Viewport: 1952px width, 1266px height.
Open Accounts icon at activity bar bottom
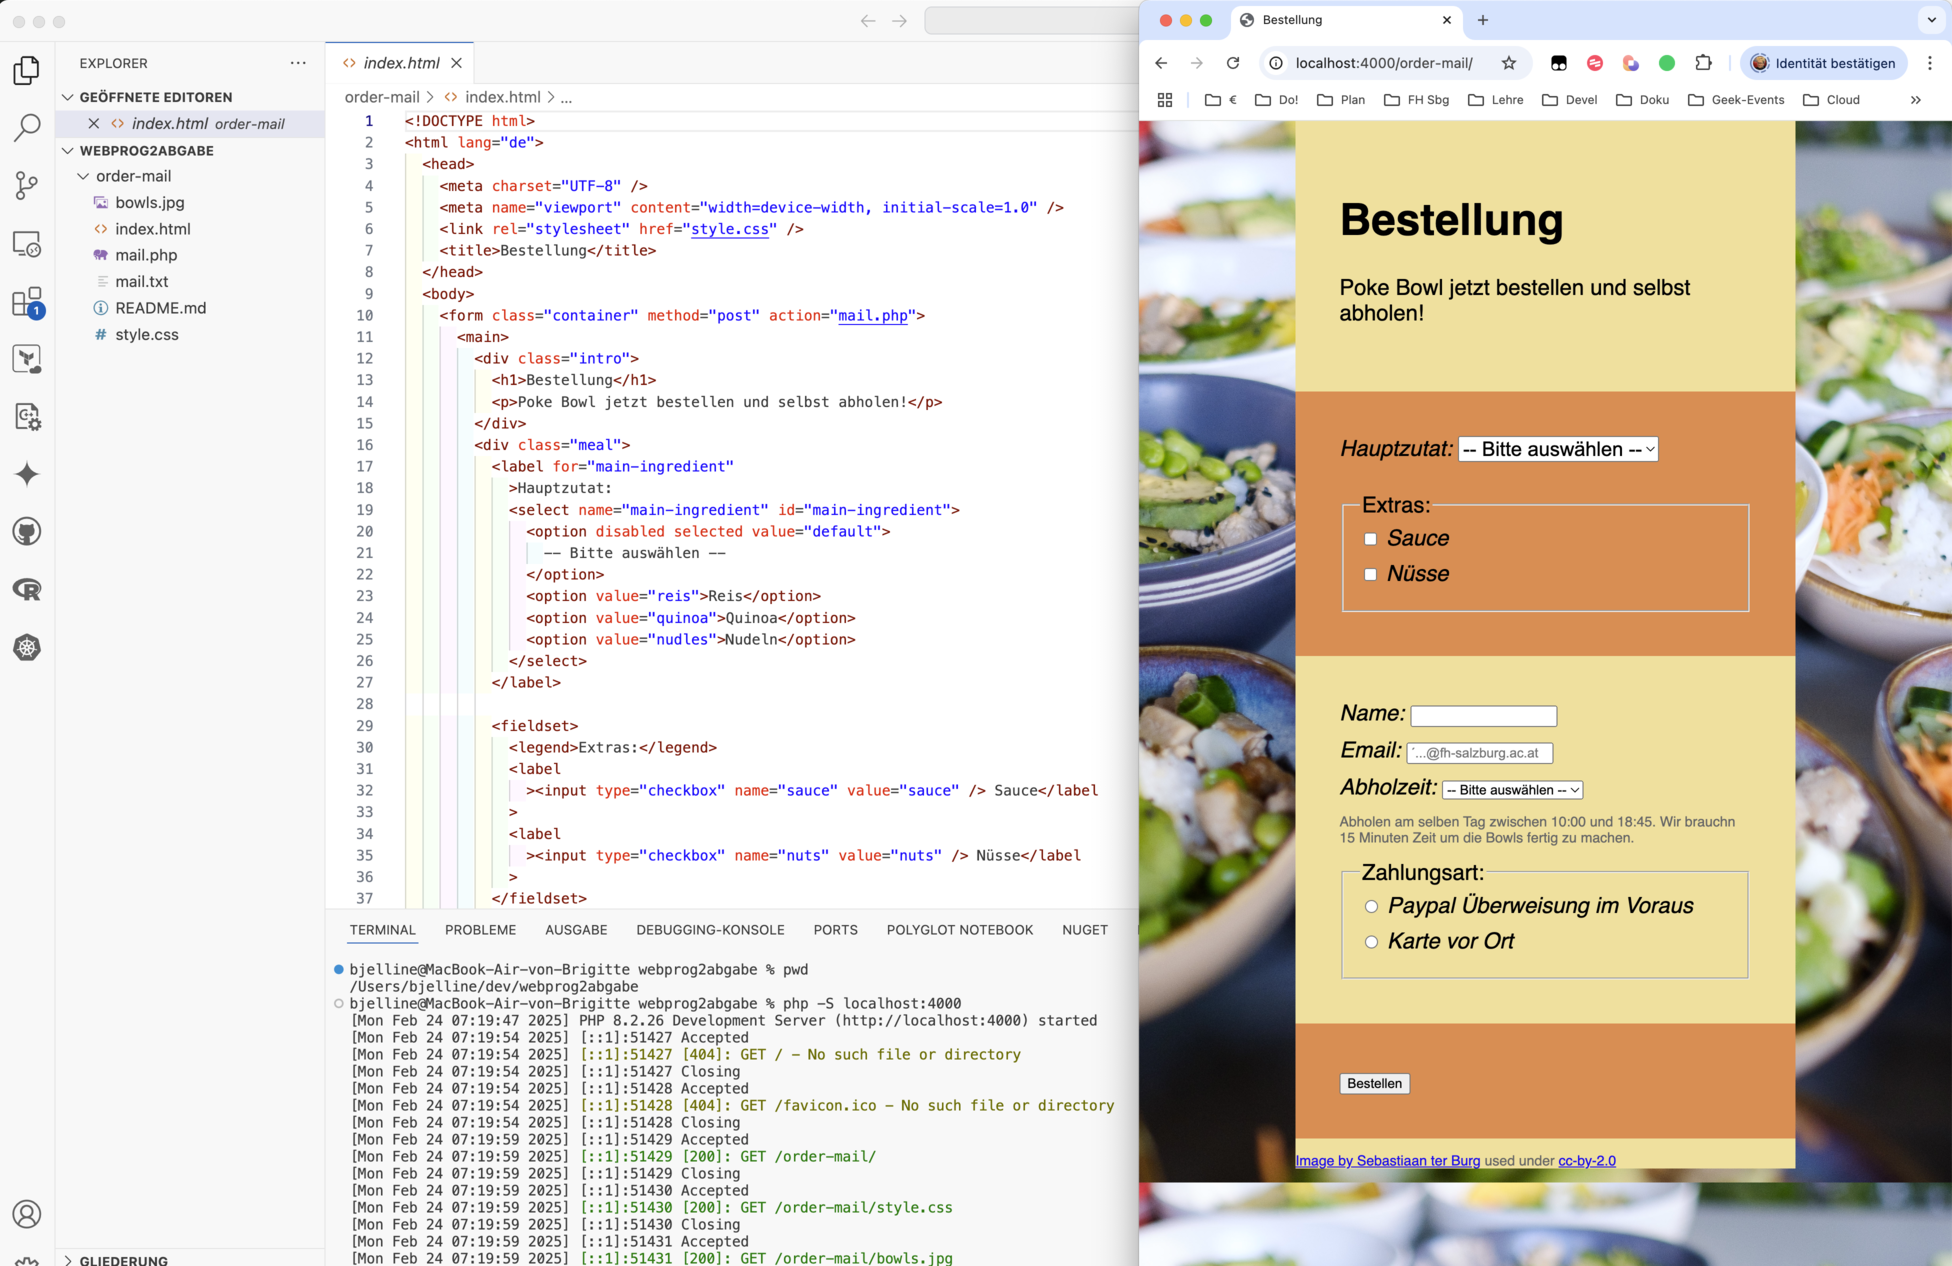pos(27,1214)
